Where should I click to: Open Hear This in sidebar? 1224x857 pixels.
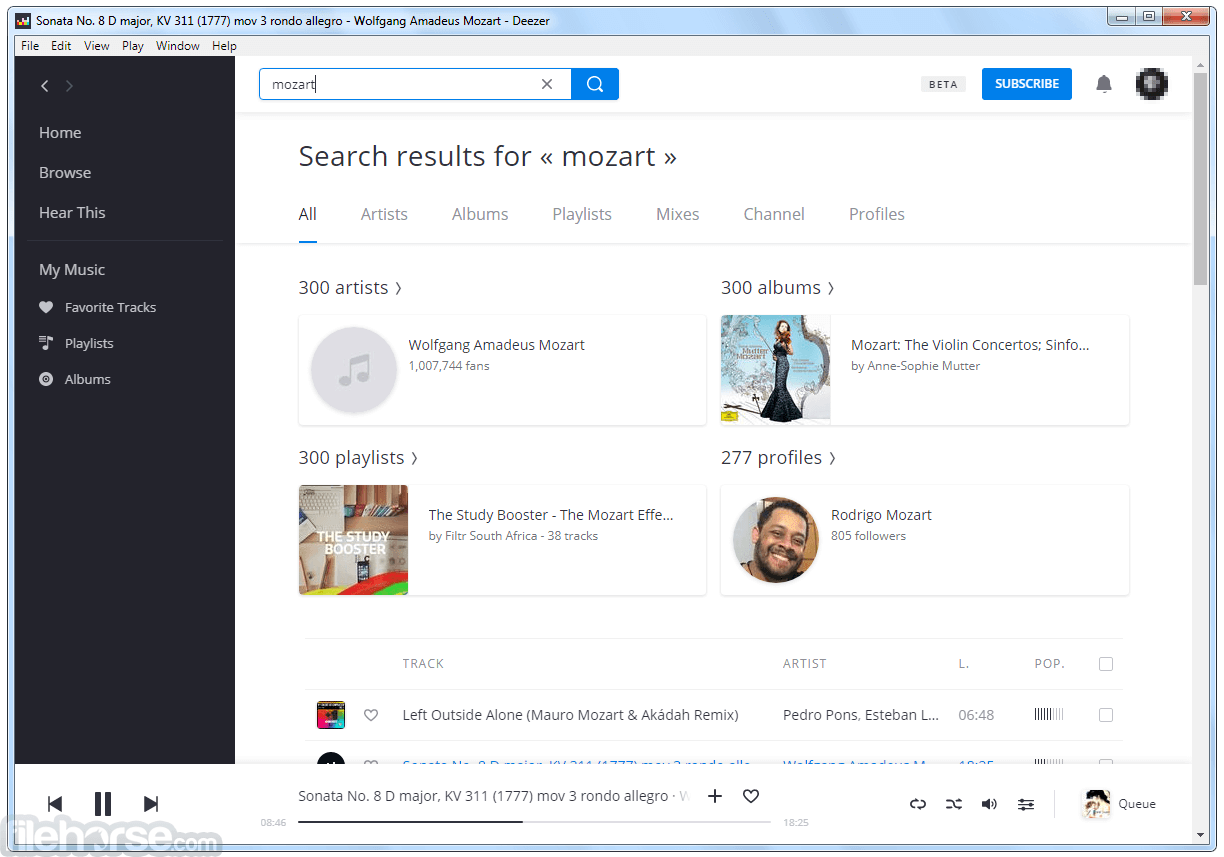click(72, 213)
